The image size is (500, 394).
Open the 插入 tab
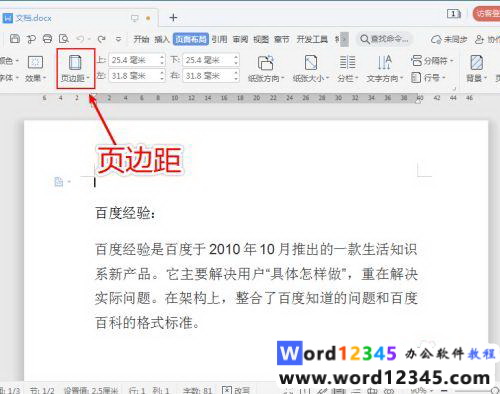coord(162,39)
